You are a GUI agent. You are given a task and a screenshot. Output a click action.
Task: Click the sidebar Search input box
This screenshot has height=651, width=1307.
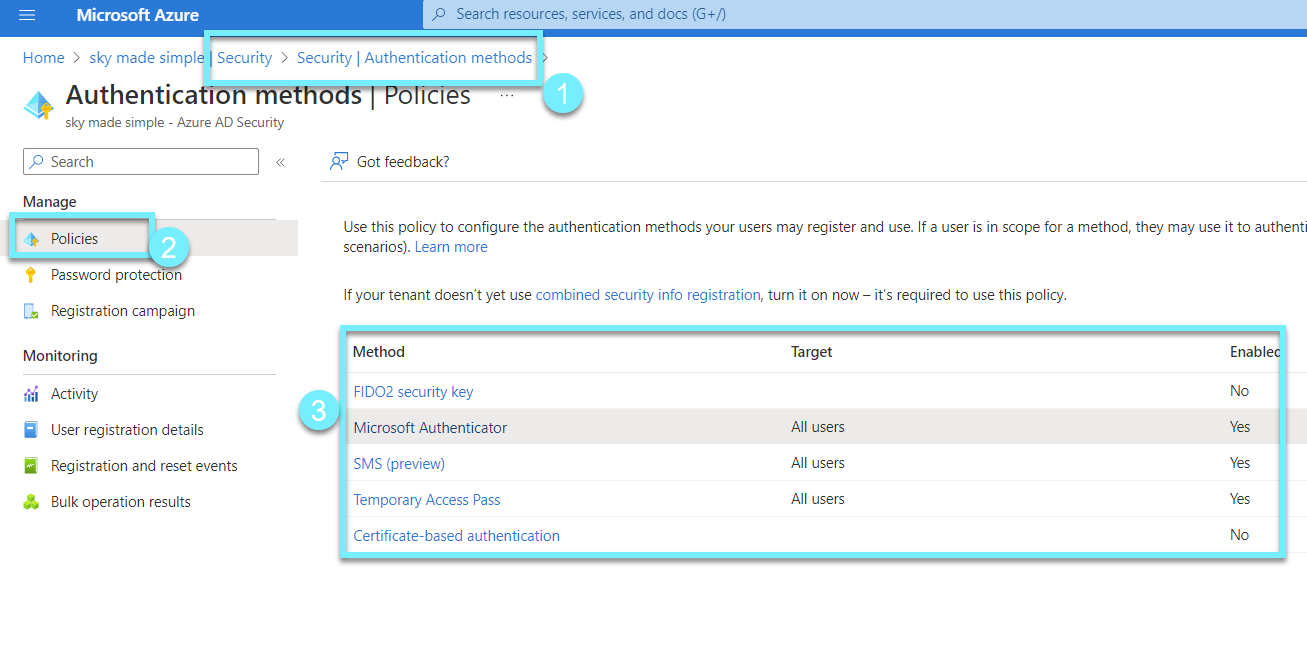pyautogui.click(x=141, y=162)
